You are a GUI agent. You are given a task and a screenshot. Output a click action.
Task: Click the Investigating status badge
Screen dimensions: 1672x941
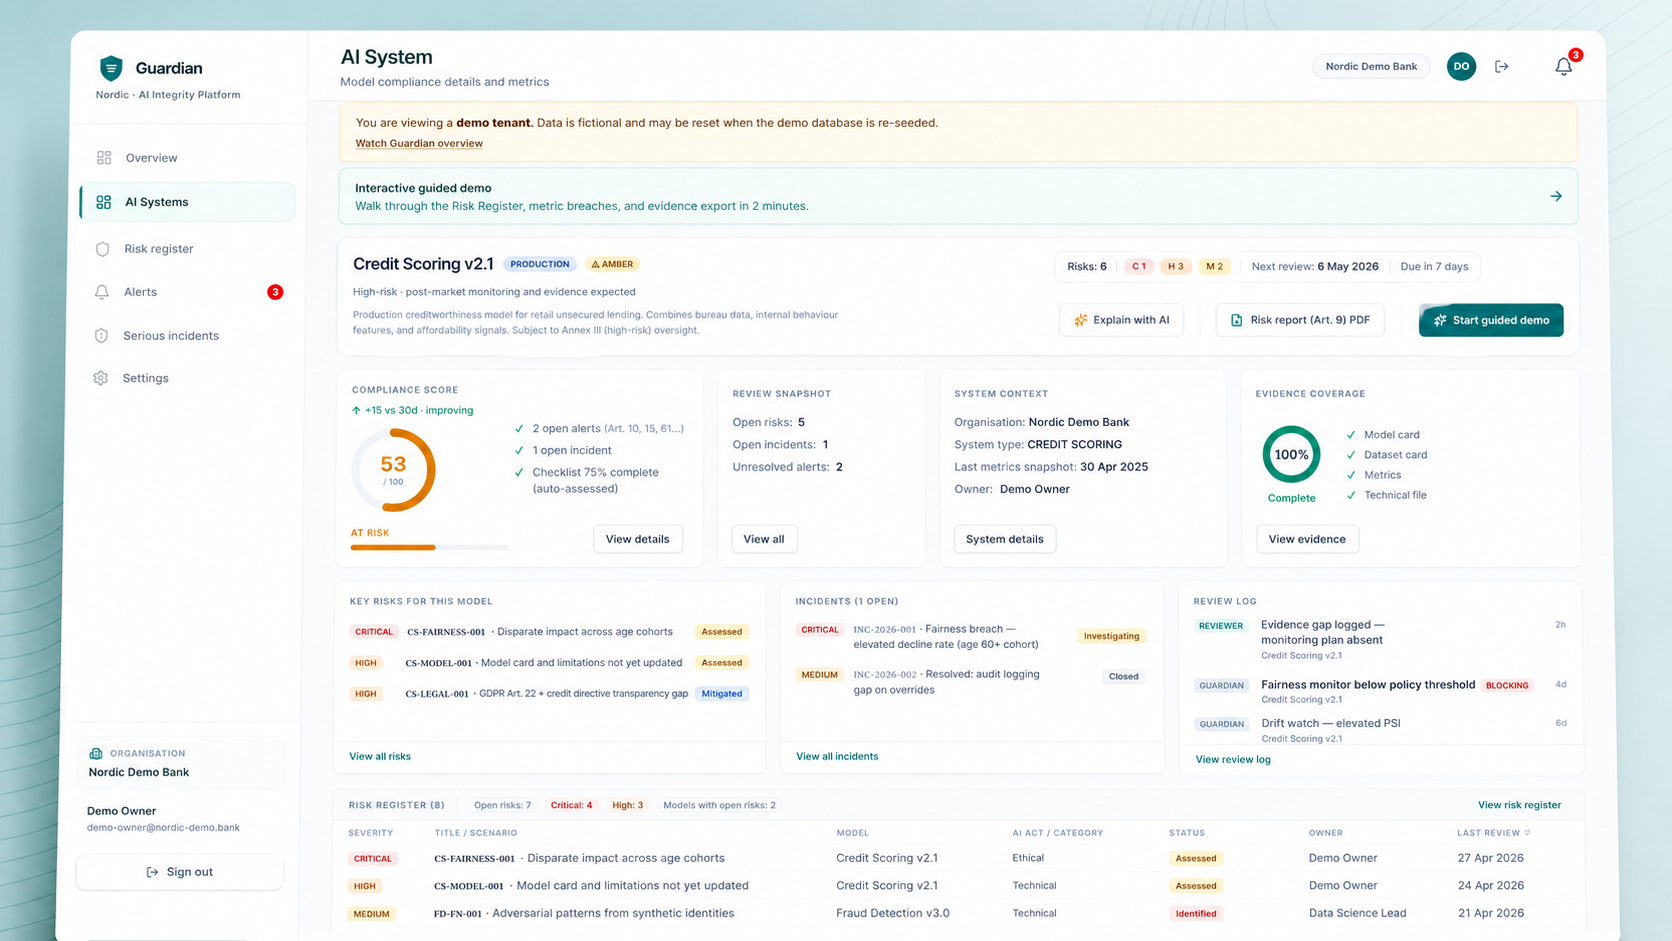pyautogui.click(x=1111, y=636)
